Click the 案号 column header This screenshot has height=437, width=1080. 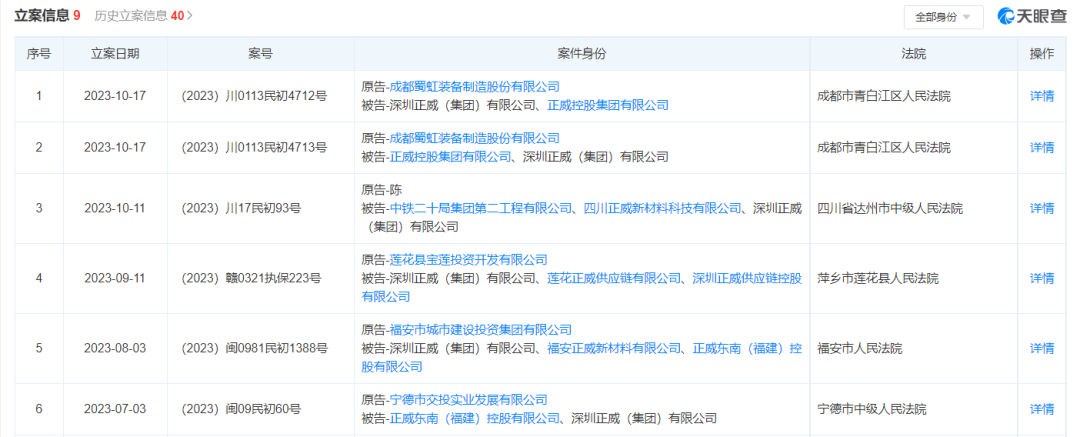(260, 54)
